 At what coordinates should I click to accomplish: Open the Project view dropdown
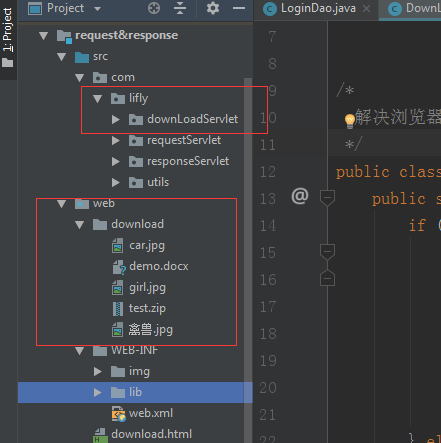97,9
